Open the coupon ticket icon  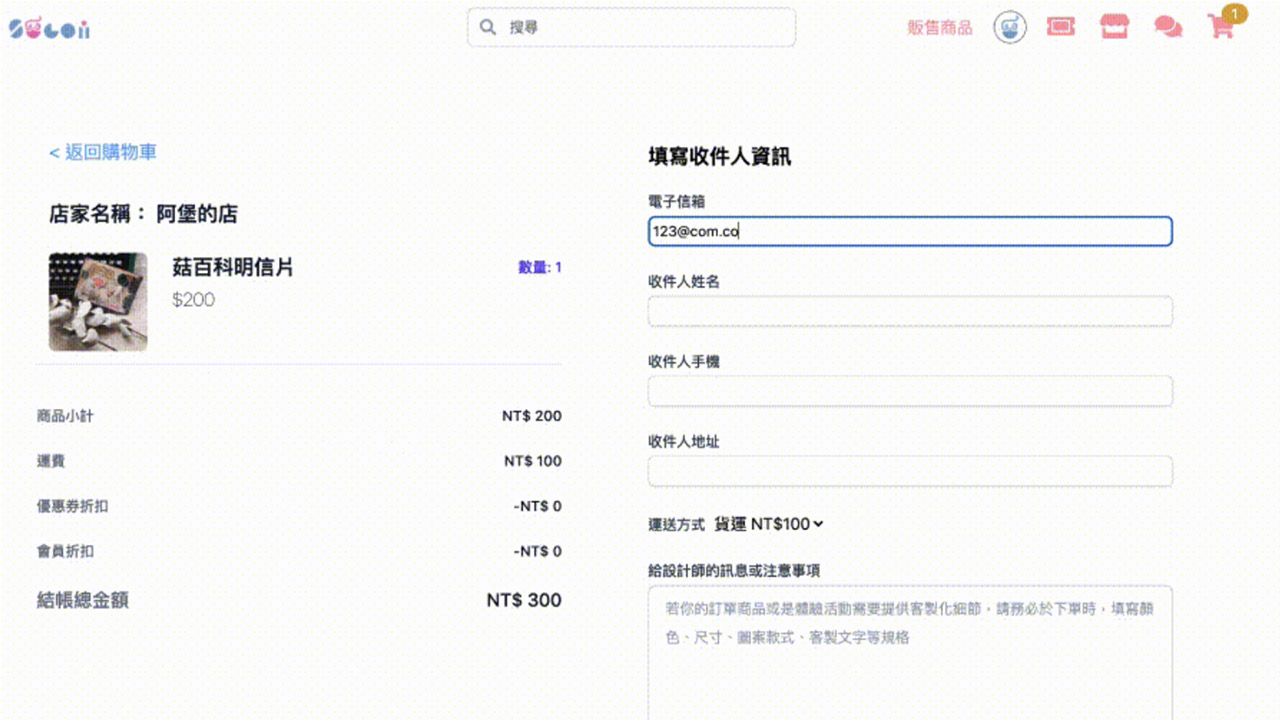(x=1061, y=27)
